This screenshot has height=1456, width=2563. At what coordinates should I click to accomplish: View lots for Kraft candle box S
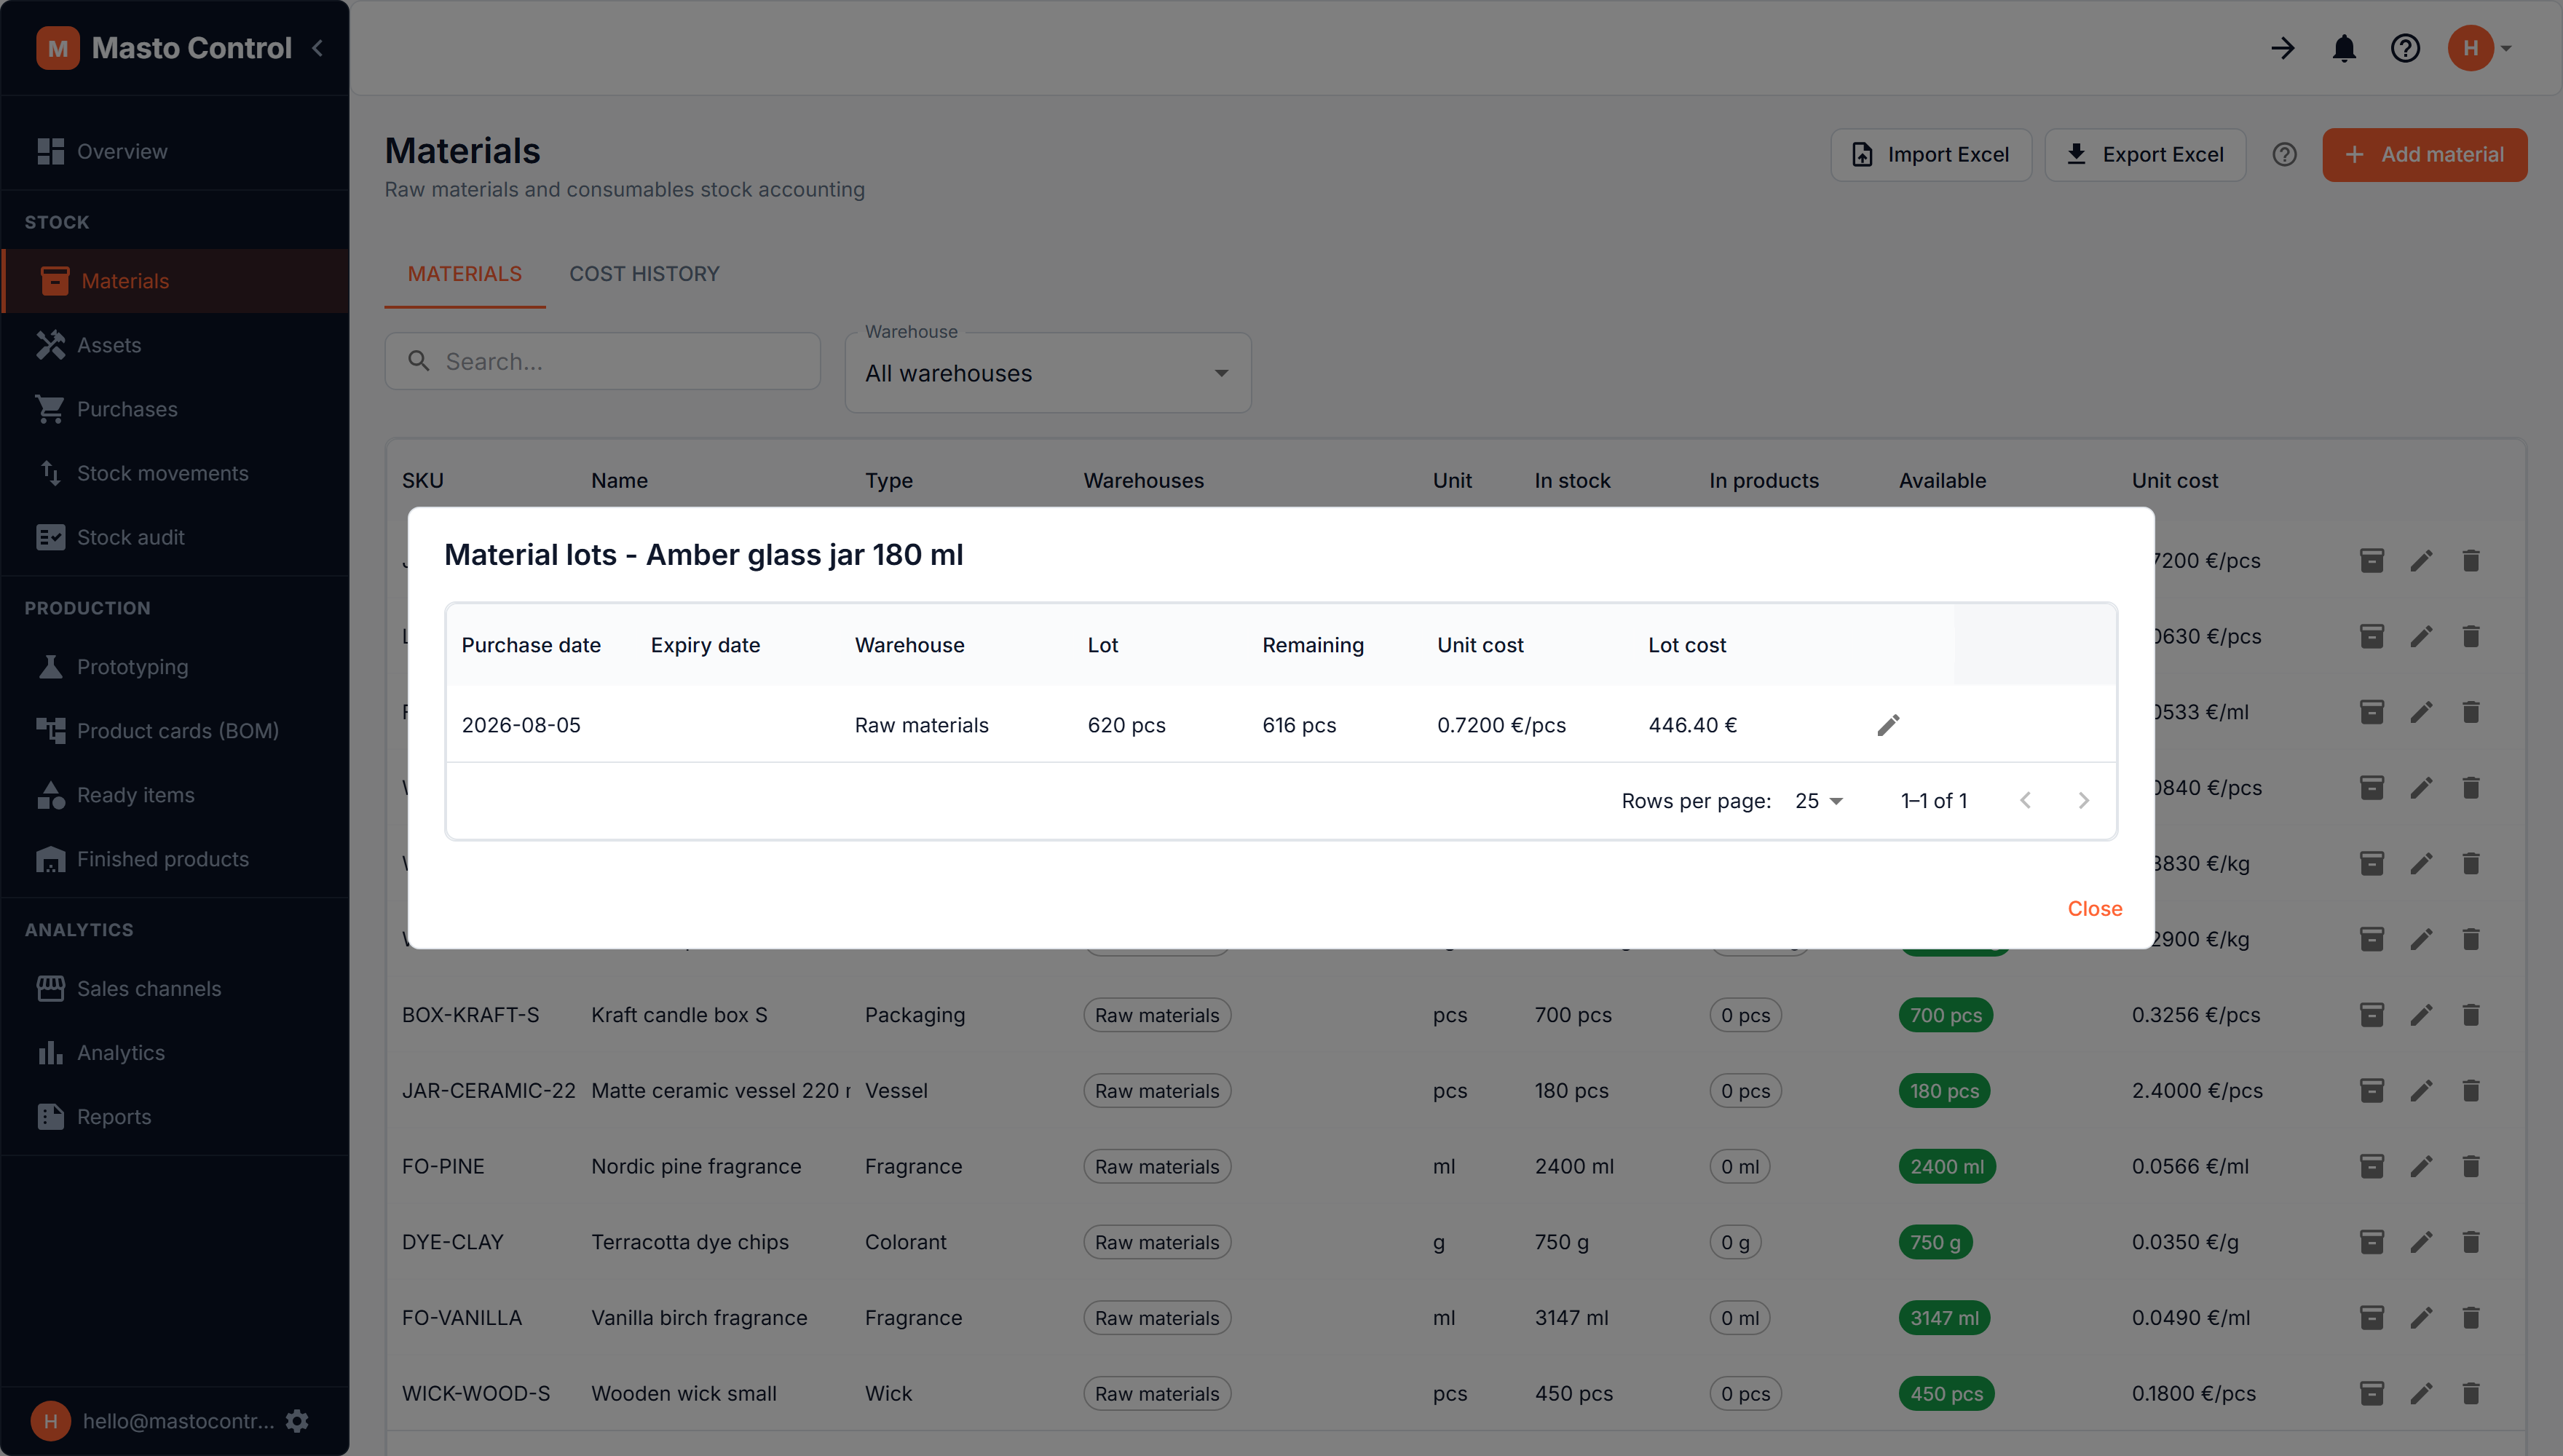tap(2372, 1015)
